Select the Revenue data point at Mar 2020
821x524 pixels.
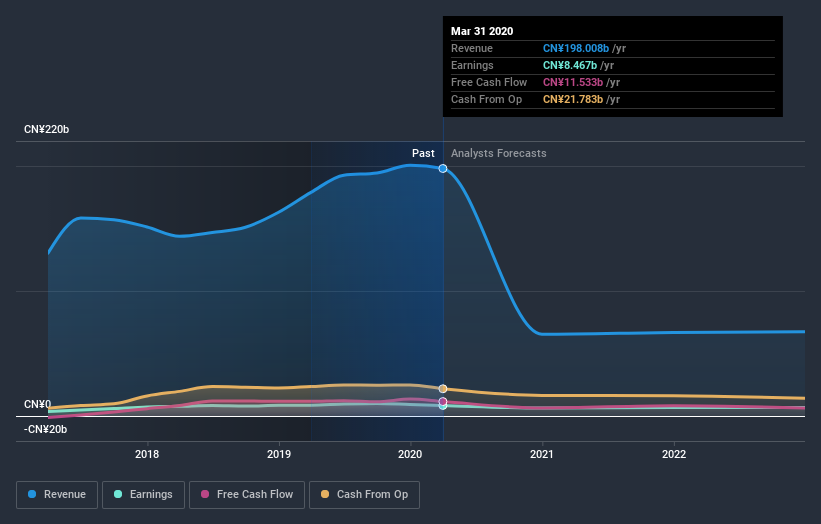point(443,169)
